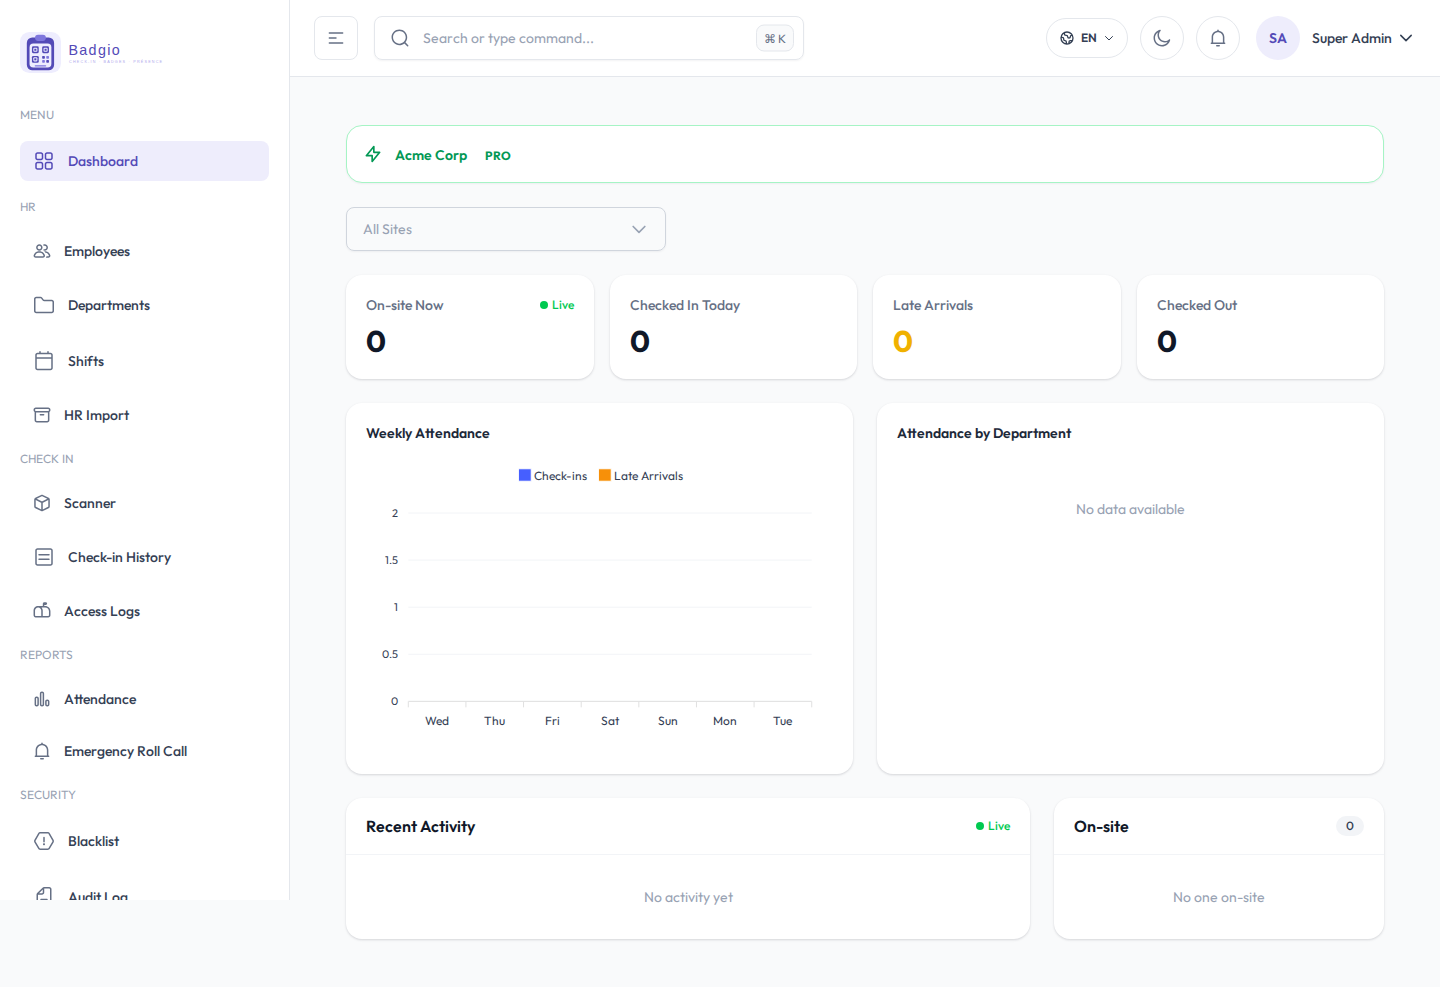Click the Blacklist alert icon

click(x=44, y=841)
